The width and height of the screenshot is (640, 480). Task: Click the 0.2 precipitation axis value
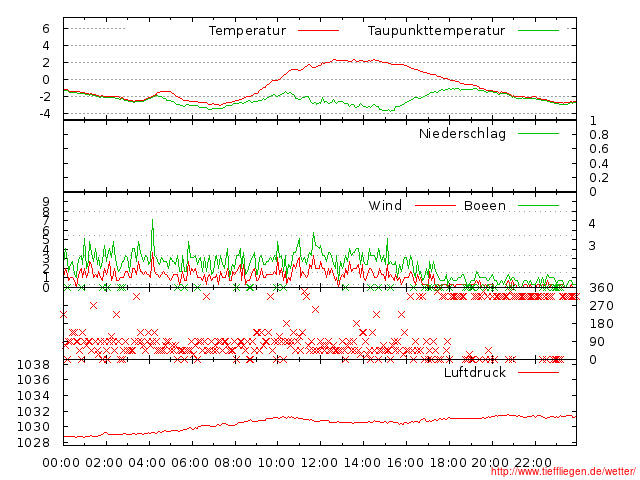tap(599, 178)
